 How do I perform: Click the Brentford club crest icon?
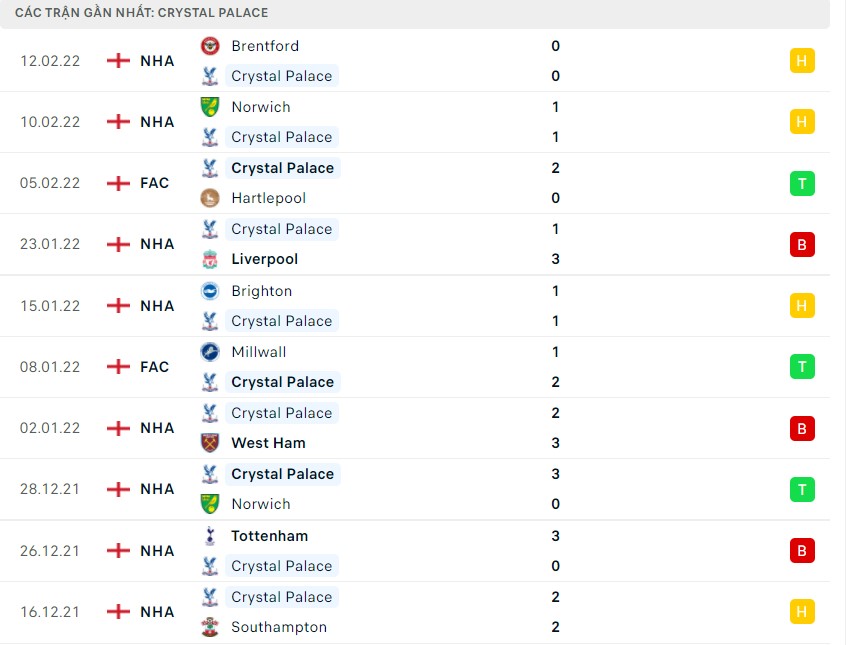[x=211, y=46]
